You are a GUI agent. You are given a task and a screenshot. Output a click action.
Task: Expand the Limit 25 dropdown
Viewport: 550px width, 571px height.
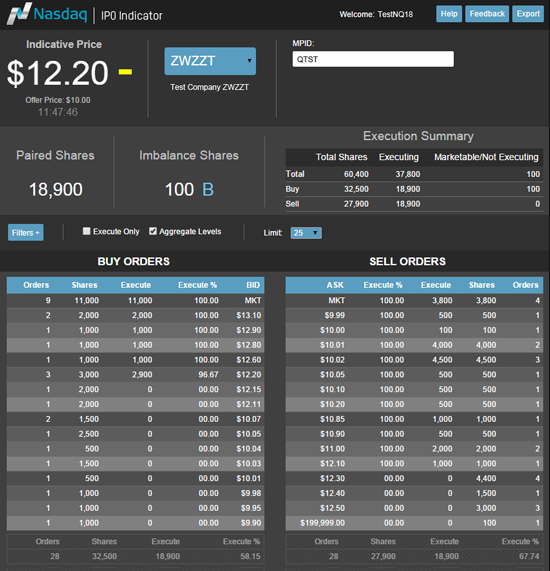306,233
